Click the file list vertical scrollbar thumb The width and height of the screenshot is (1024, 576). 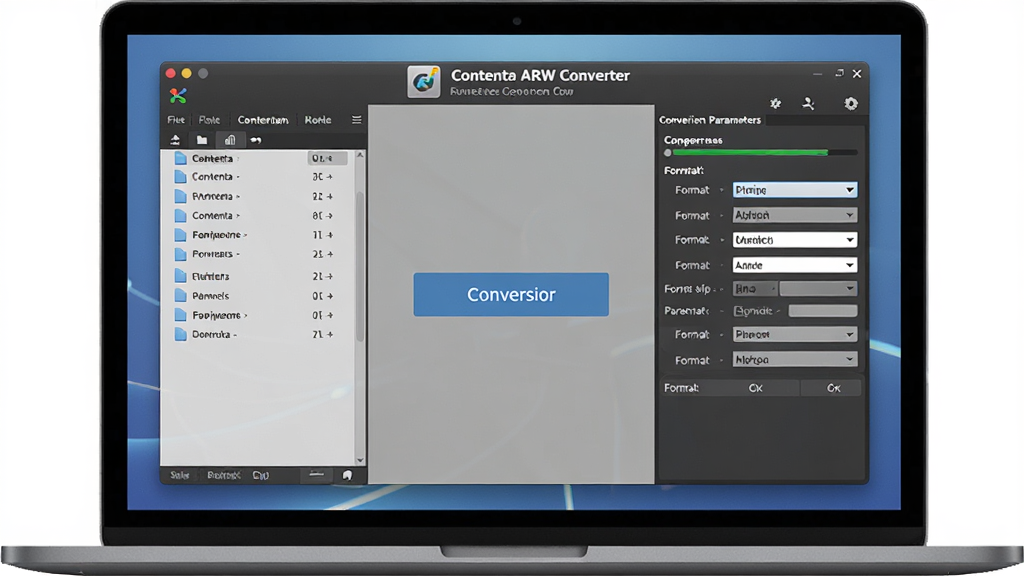[360, 266]
